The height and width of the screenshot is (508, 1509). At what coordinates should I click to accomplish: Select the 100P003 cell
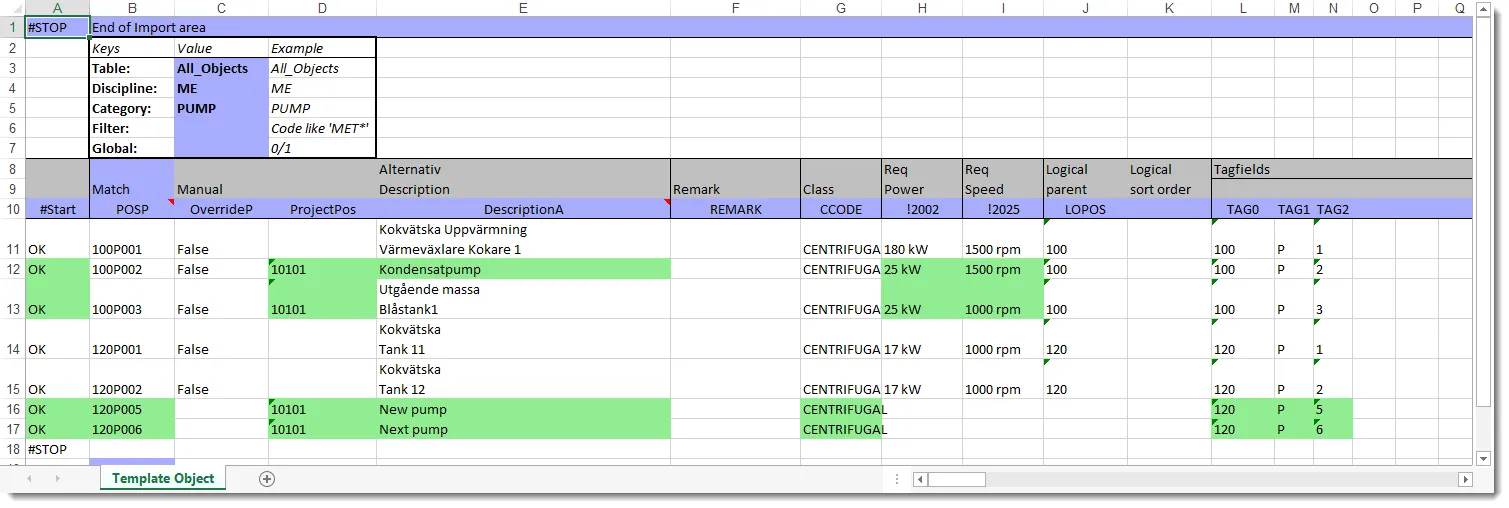click(x=132, y=299)
